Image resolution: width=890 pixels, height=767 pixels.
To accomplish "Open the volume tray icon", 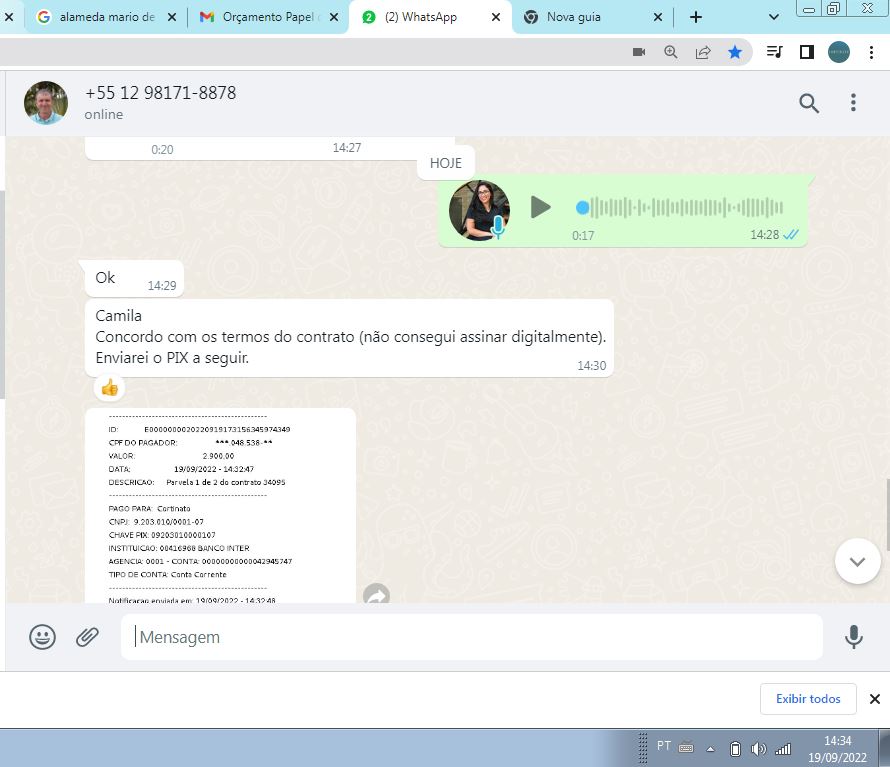I will click(758, 749).
